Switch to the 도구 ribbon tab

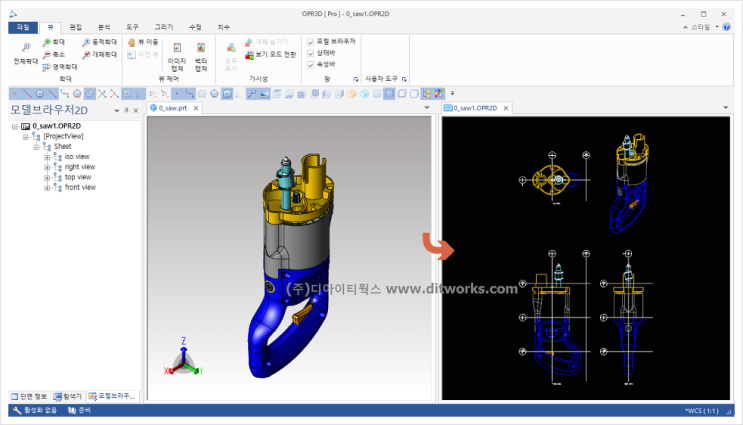(132, 27)
